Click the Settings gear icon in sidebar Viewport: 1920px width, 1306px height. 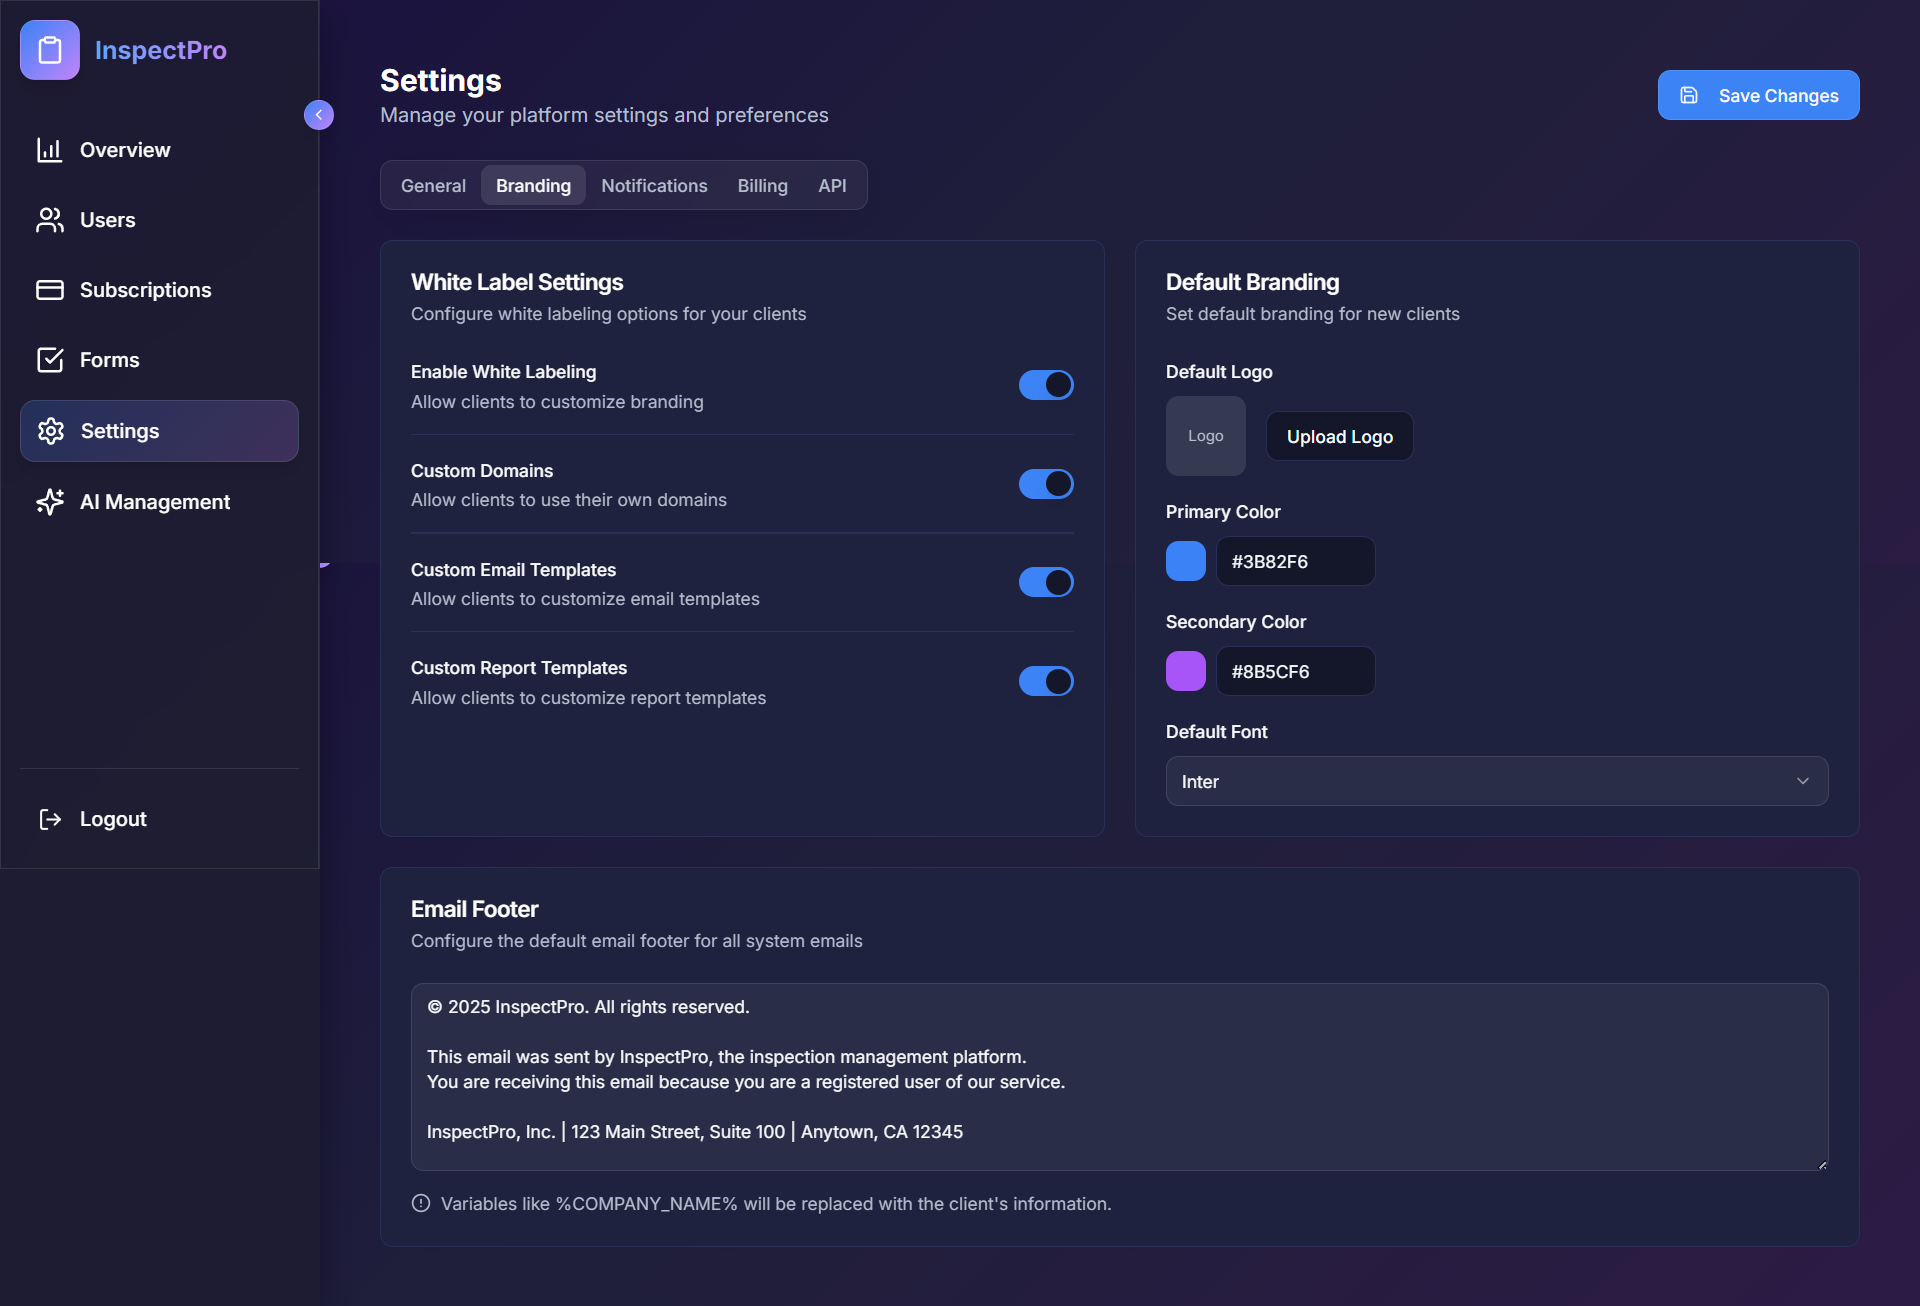coord(51,431)
